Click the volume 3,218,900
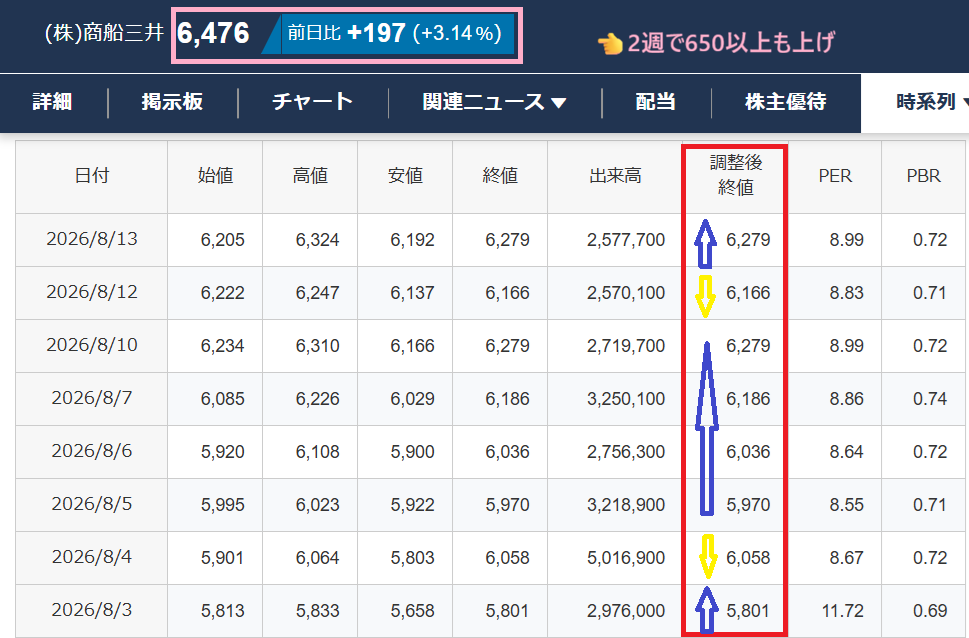Screen dimensions: 969x638 tap(626, 505)
